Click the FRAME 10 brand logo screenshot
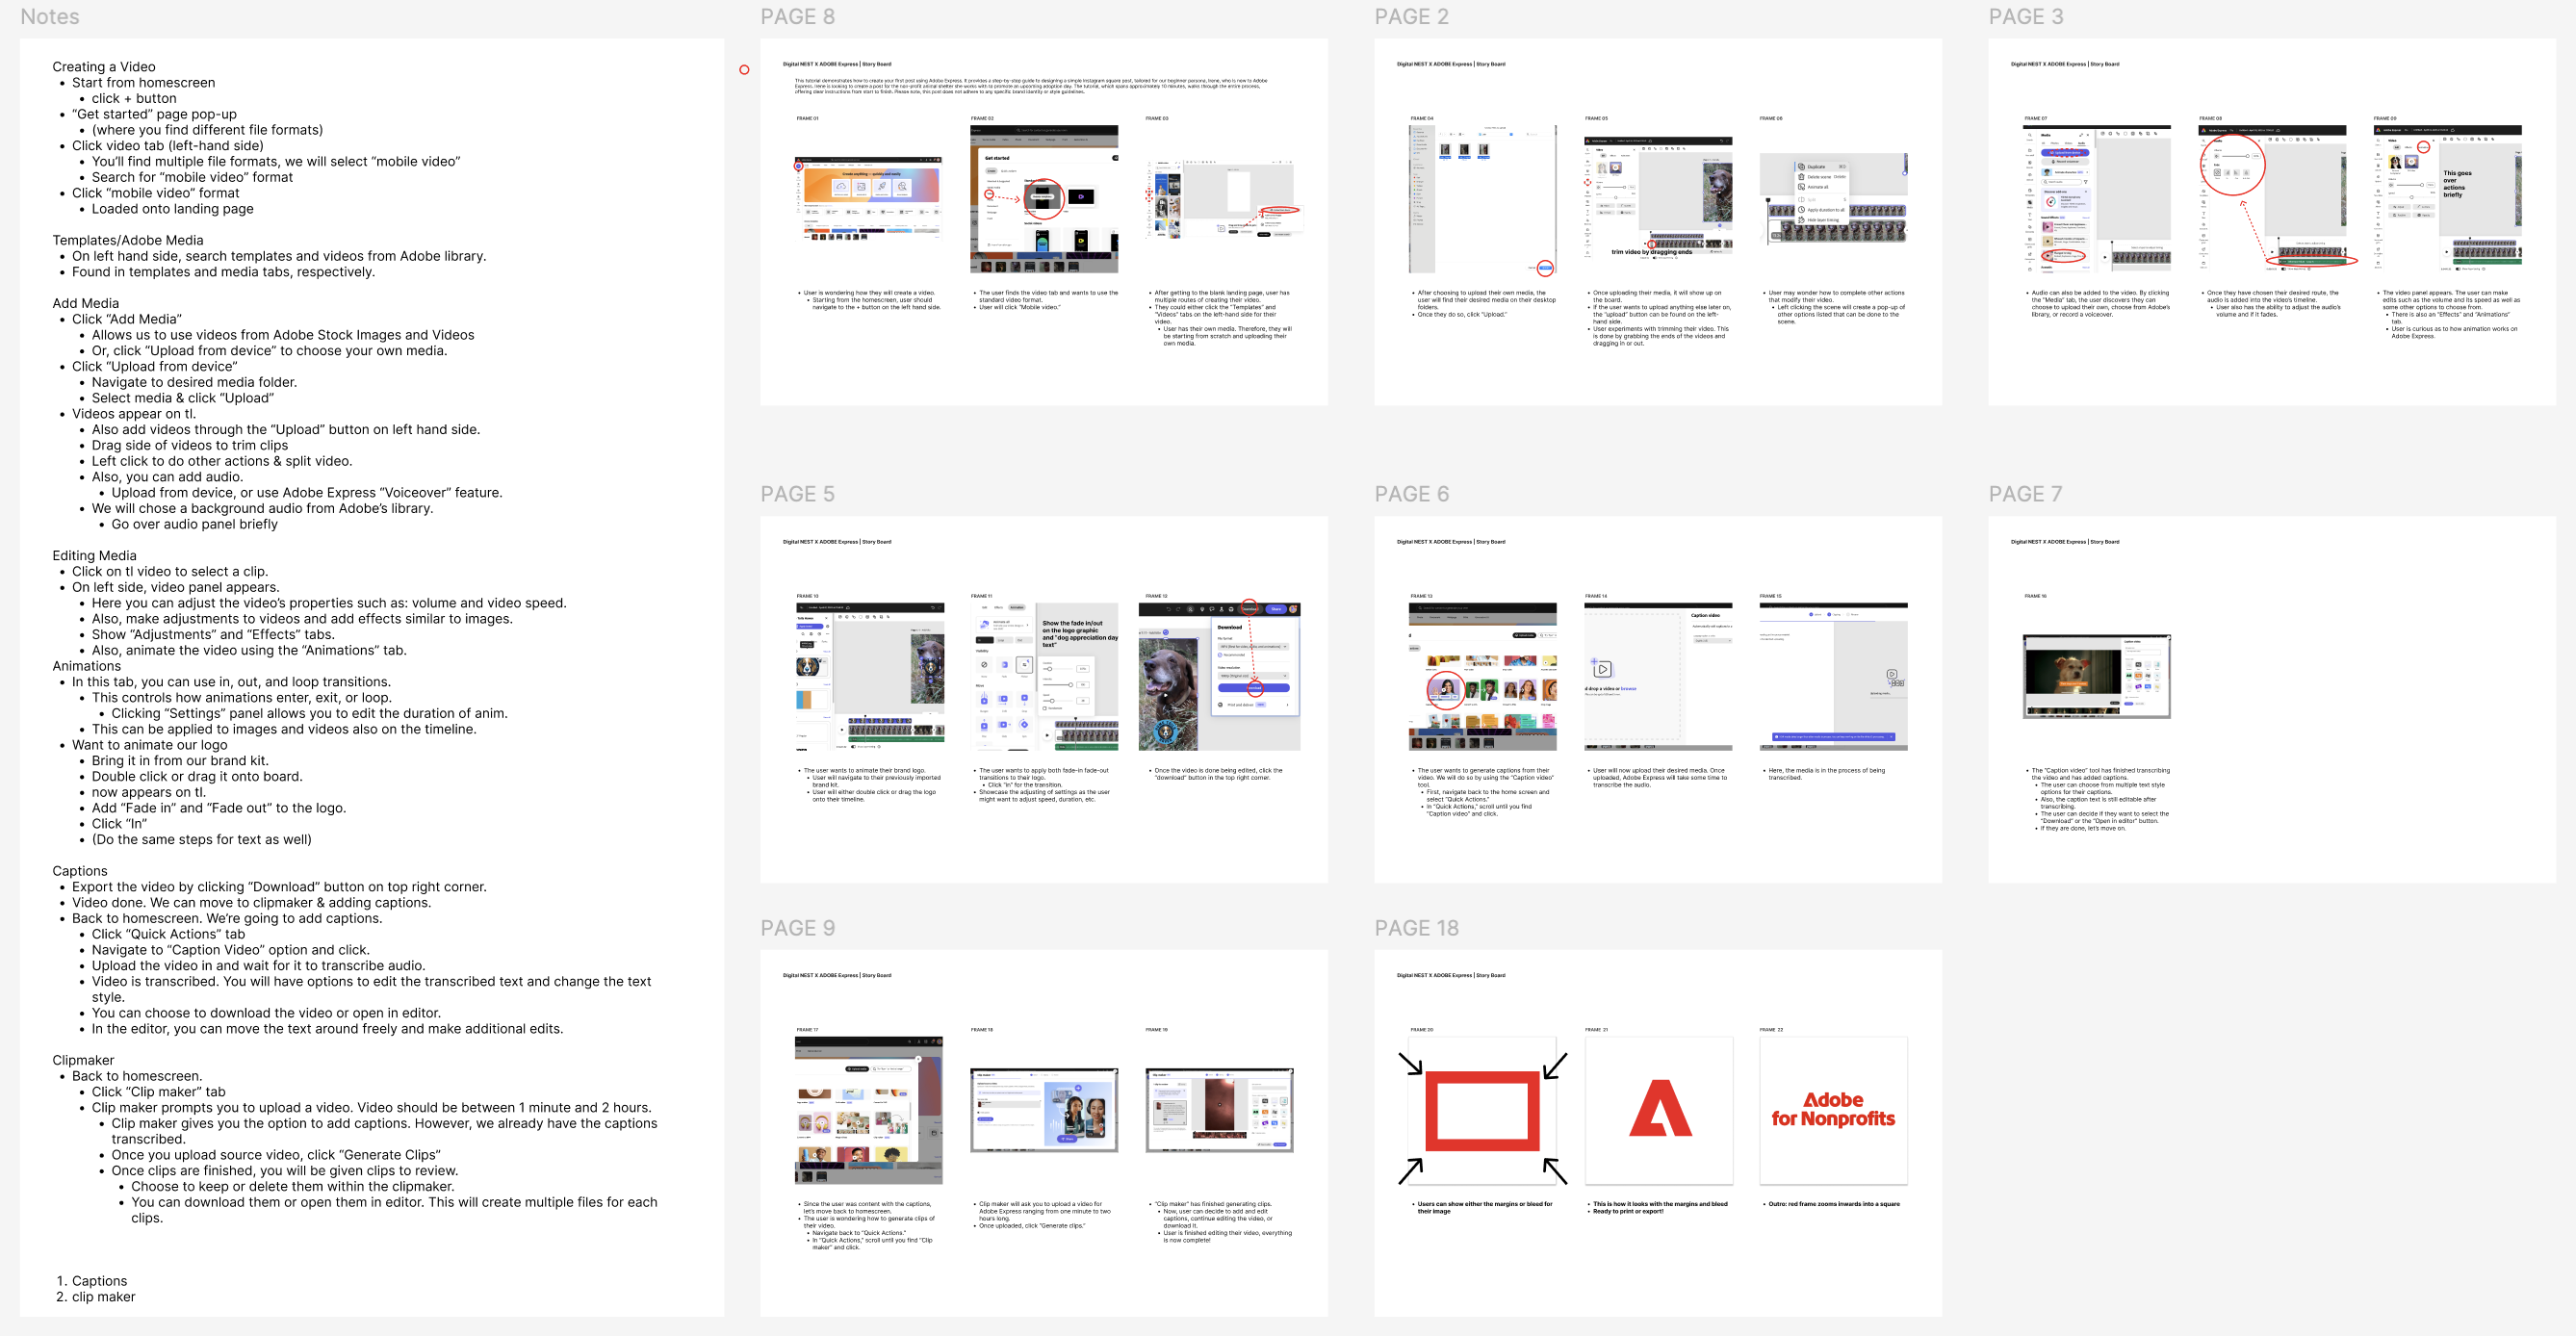This screenshot has width=2576, height=1336. pos(869,677)
